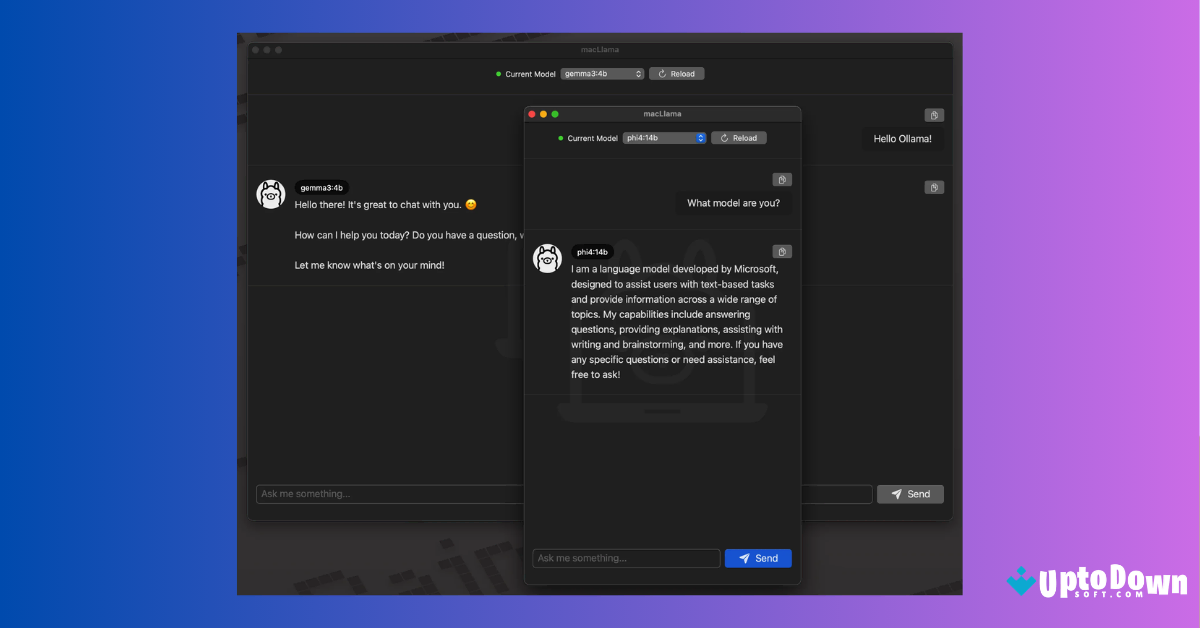Click the llama avatar next to gemma3:4b's message
This screenshot has height=628, width=1200.
pos(270,194)
